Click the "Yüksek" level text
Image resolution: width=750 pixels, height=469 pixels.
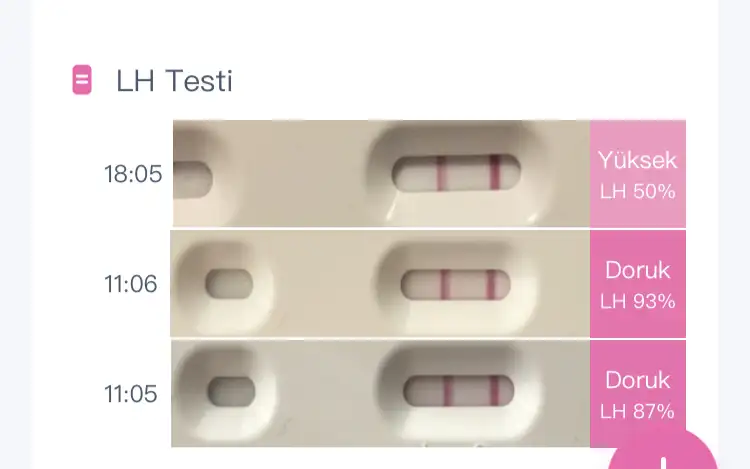(637, 160)
